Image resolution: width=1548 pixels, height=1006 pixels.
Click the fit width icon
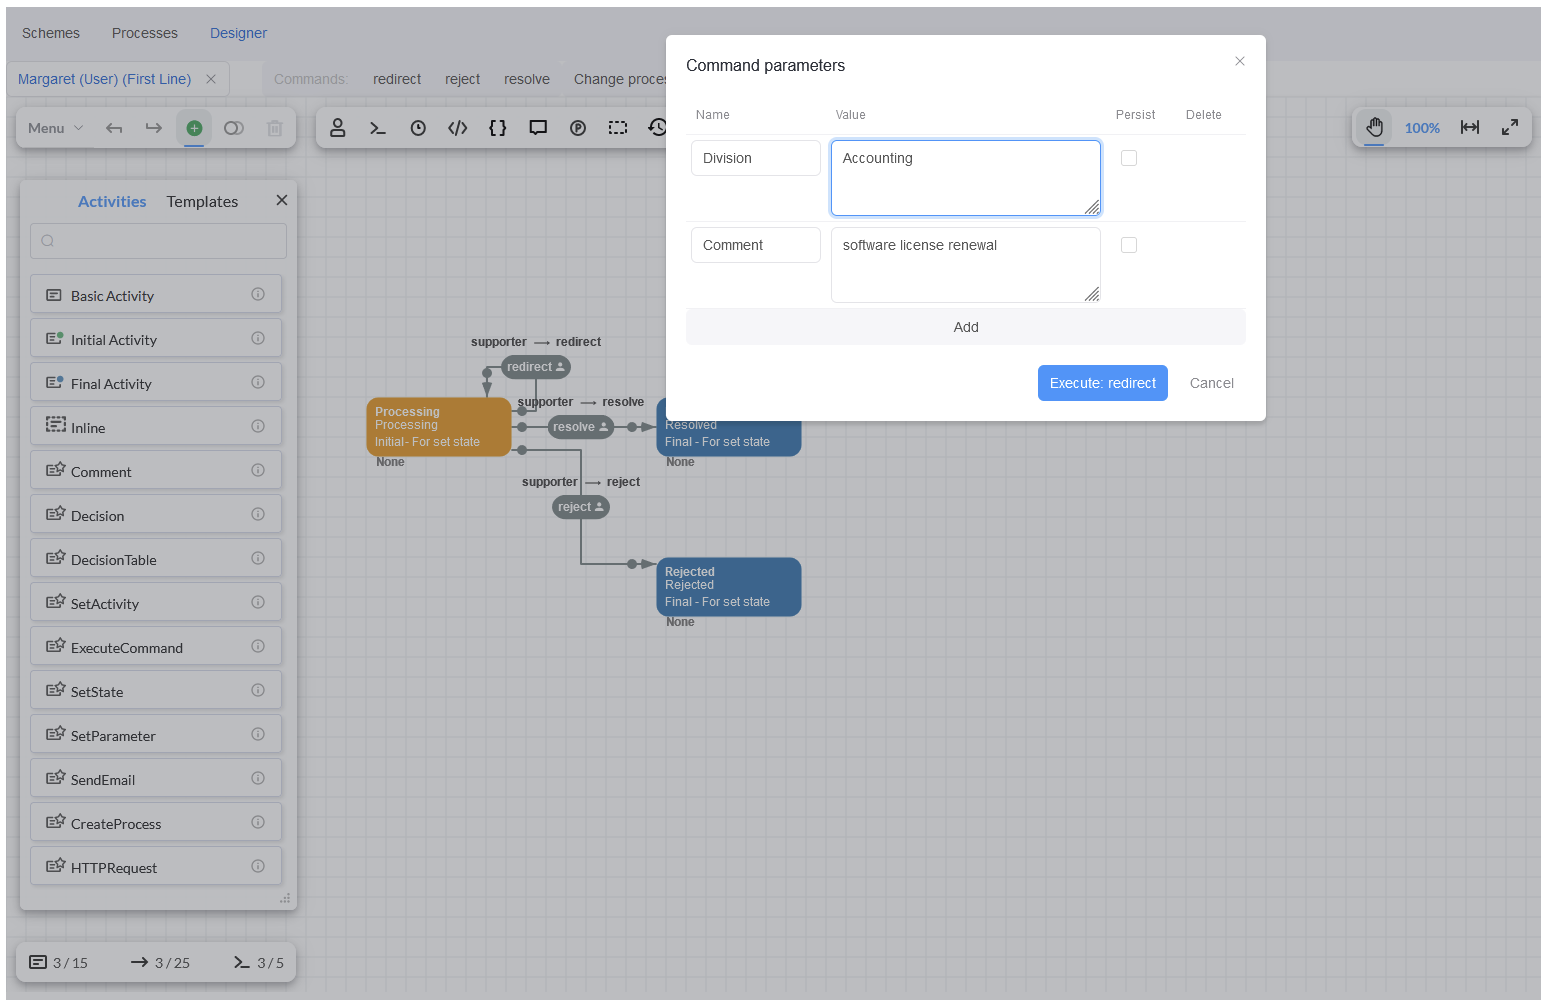(x=1470, y=127)
